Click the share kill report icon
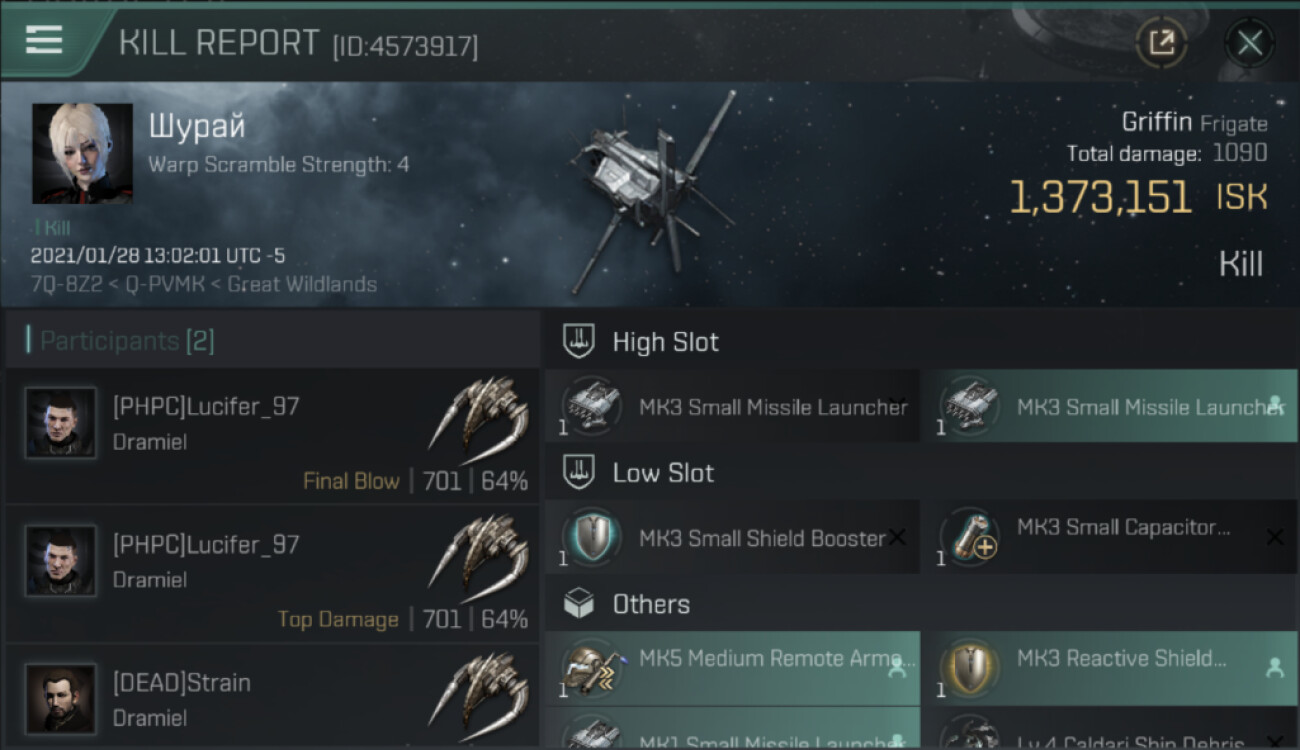The width and height of the screenshot is (1300, 750). click(1161, 42)
